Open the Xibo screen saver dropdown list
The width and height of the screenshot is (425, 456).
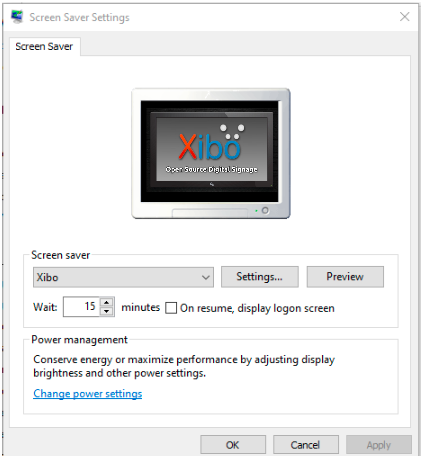(123, 277)
